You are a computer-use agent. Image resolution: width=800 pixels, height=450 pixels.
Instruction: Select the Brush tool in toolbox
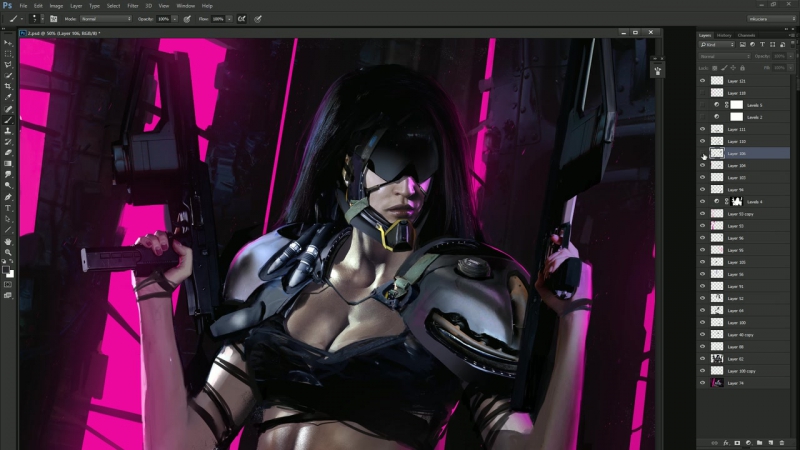click(8, 120)
